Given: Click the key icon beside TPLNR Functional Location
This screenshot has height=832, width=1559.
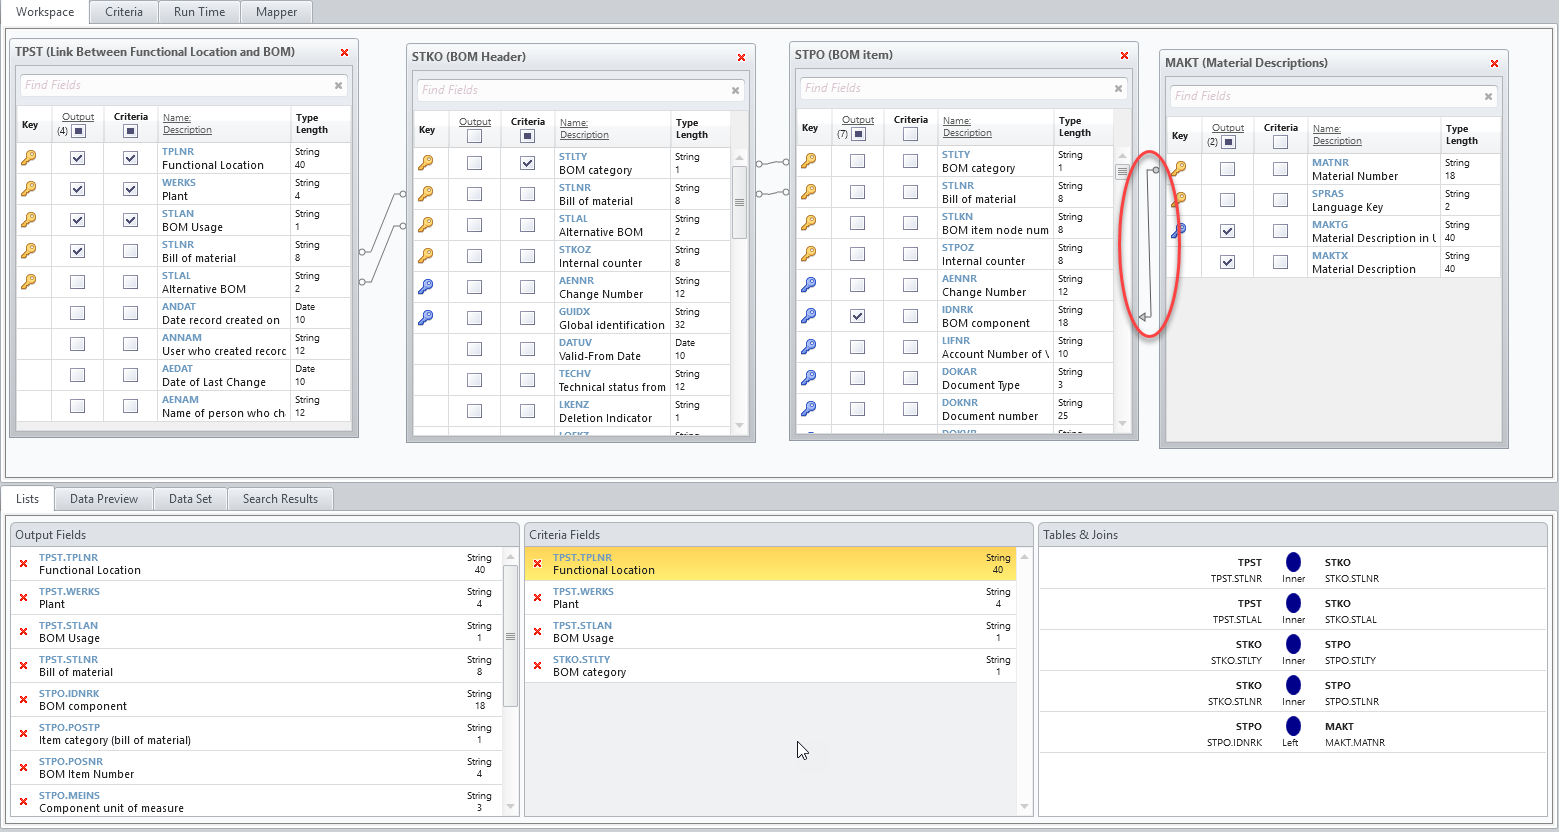Looking at the screenshot, I should click(x=31, y=158).
